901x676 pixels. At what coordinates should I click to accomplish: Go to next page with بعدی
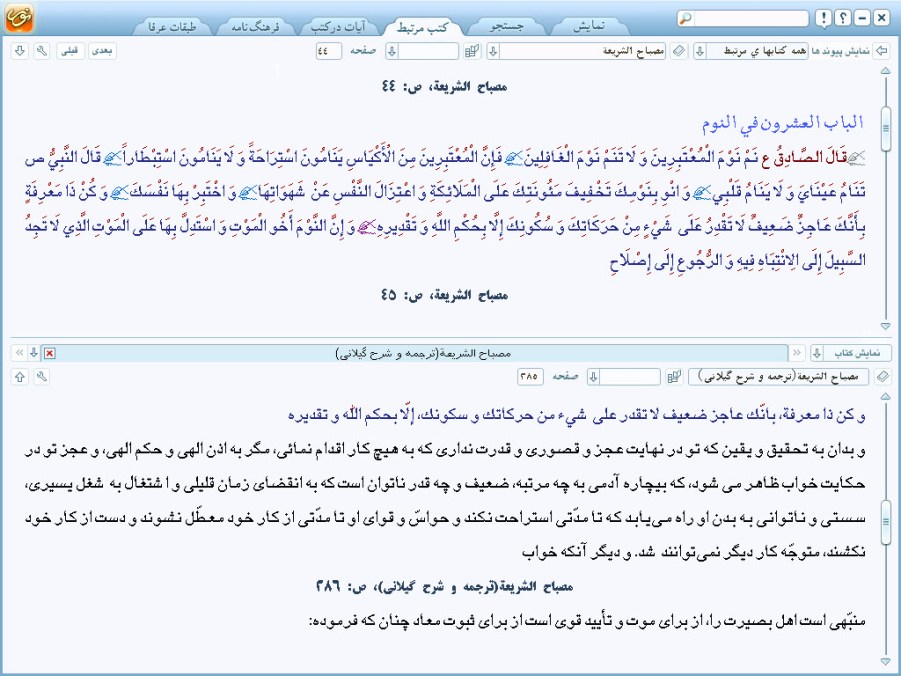[x=102, y=51]
